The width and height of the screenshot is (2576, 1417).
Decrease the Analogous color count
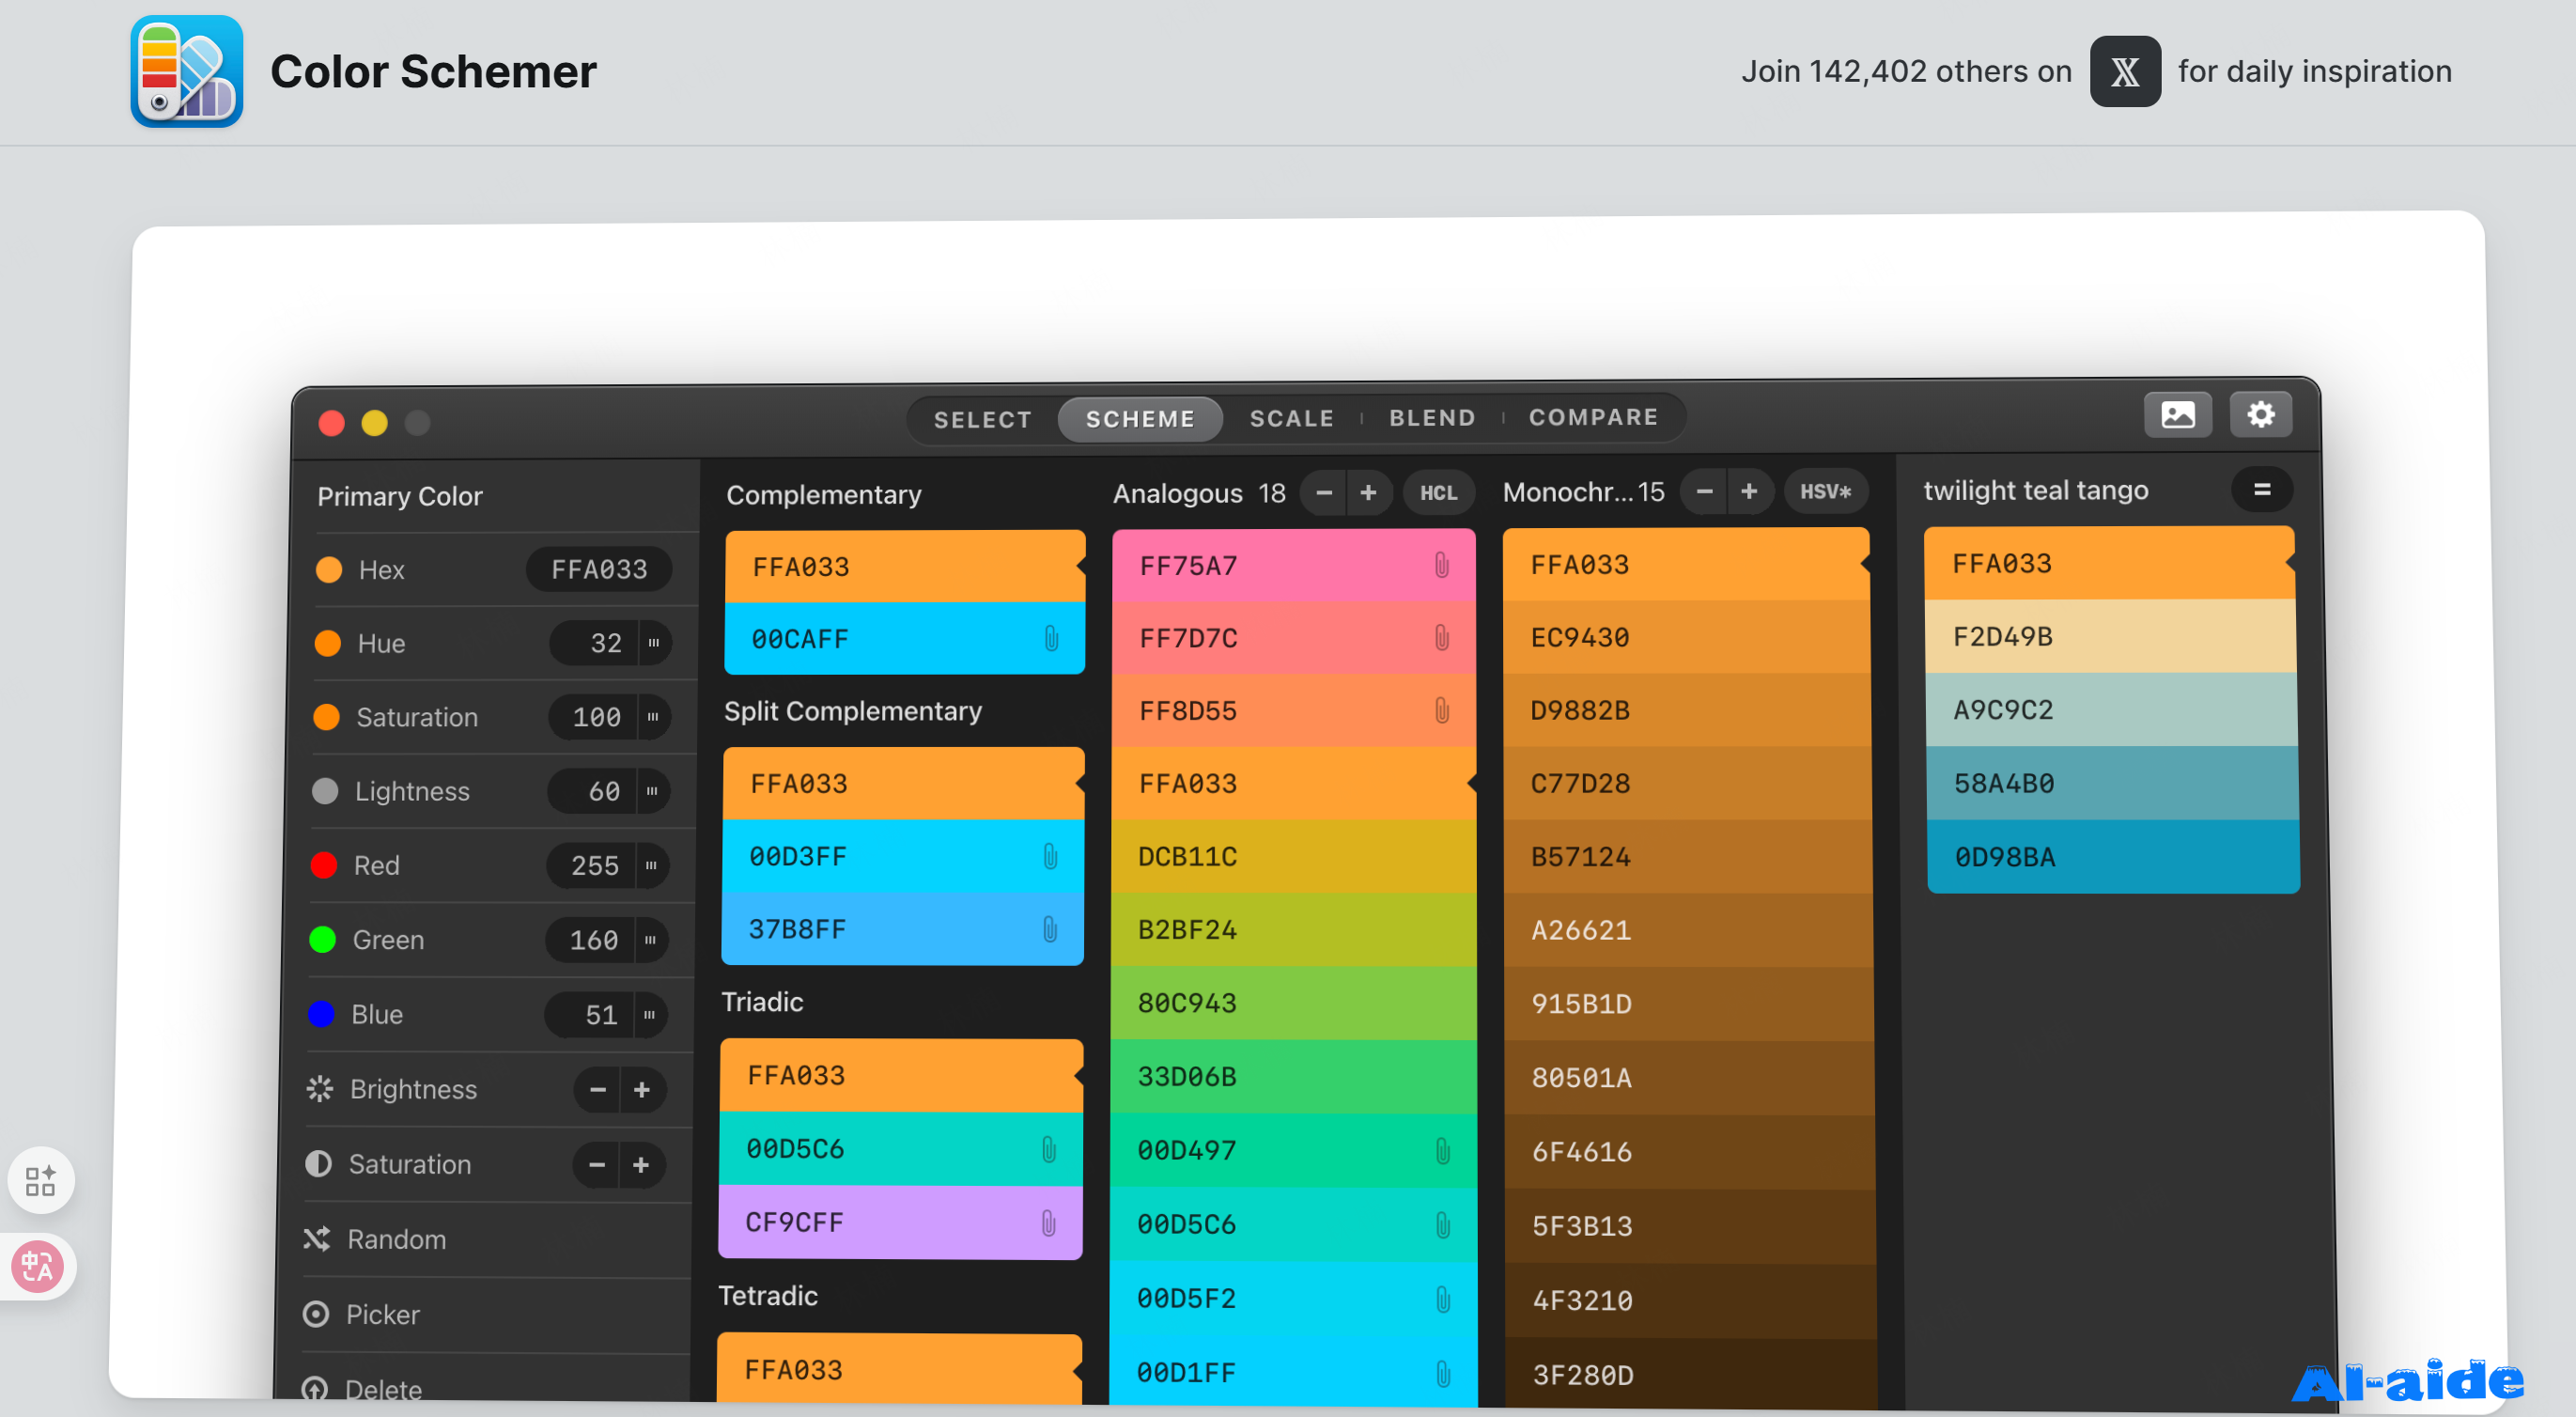click(x=1324, y=493)
